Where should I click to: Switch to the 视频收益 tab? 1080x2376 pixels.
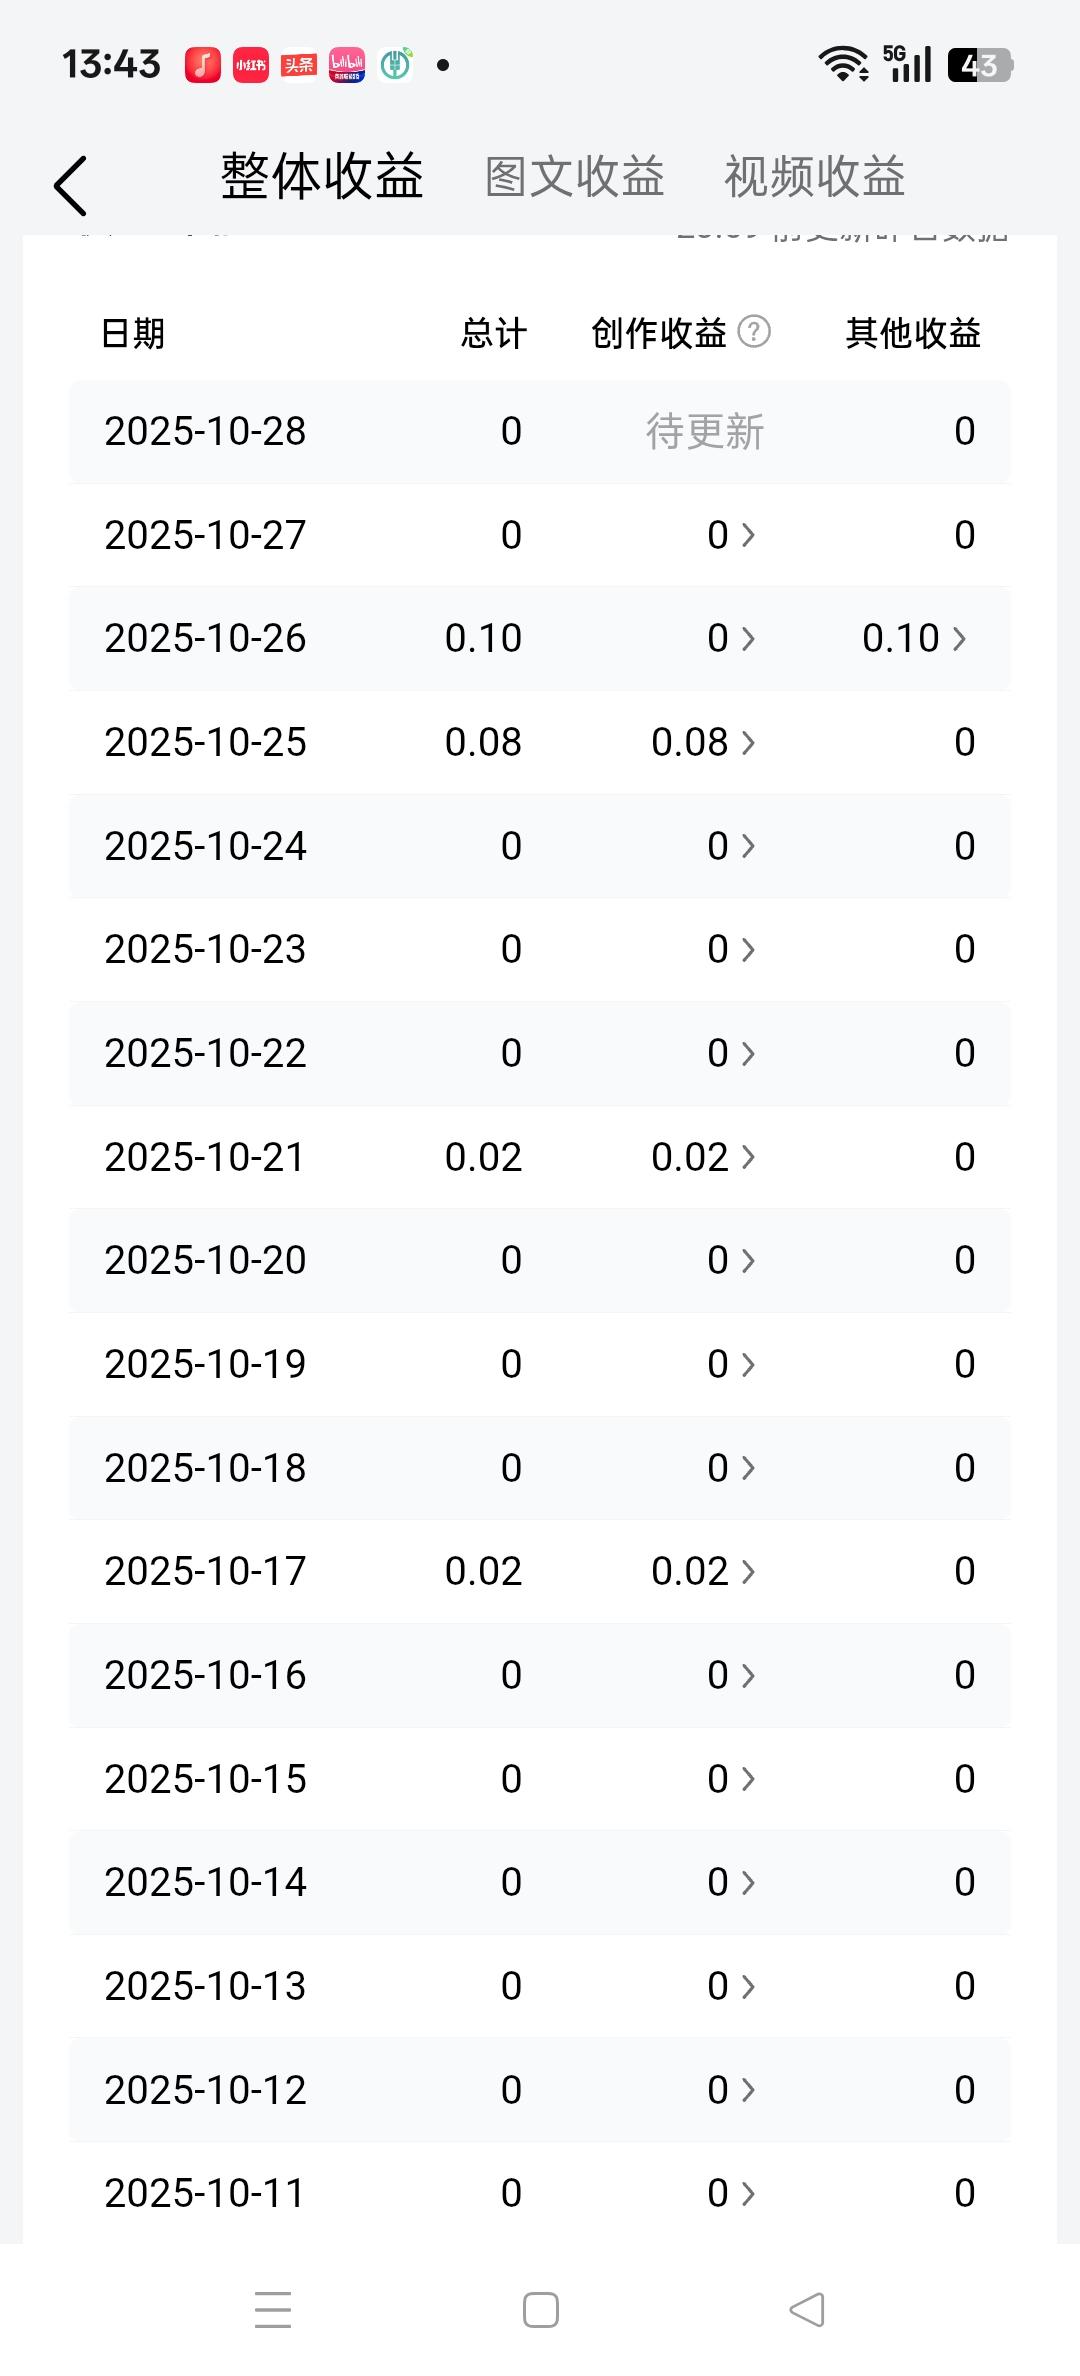click(x=814, y=178)
